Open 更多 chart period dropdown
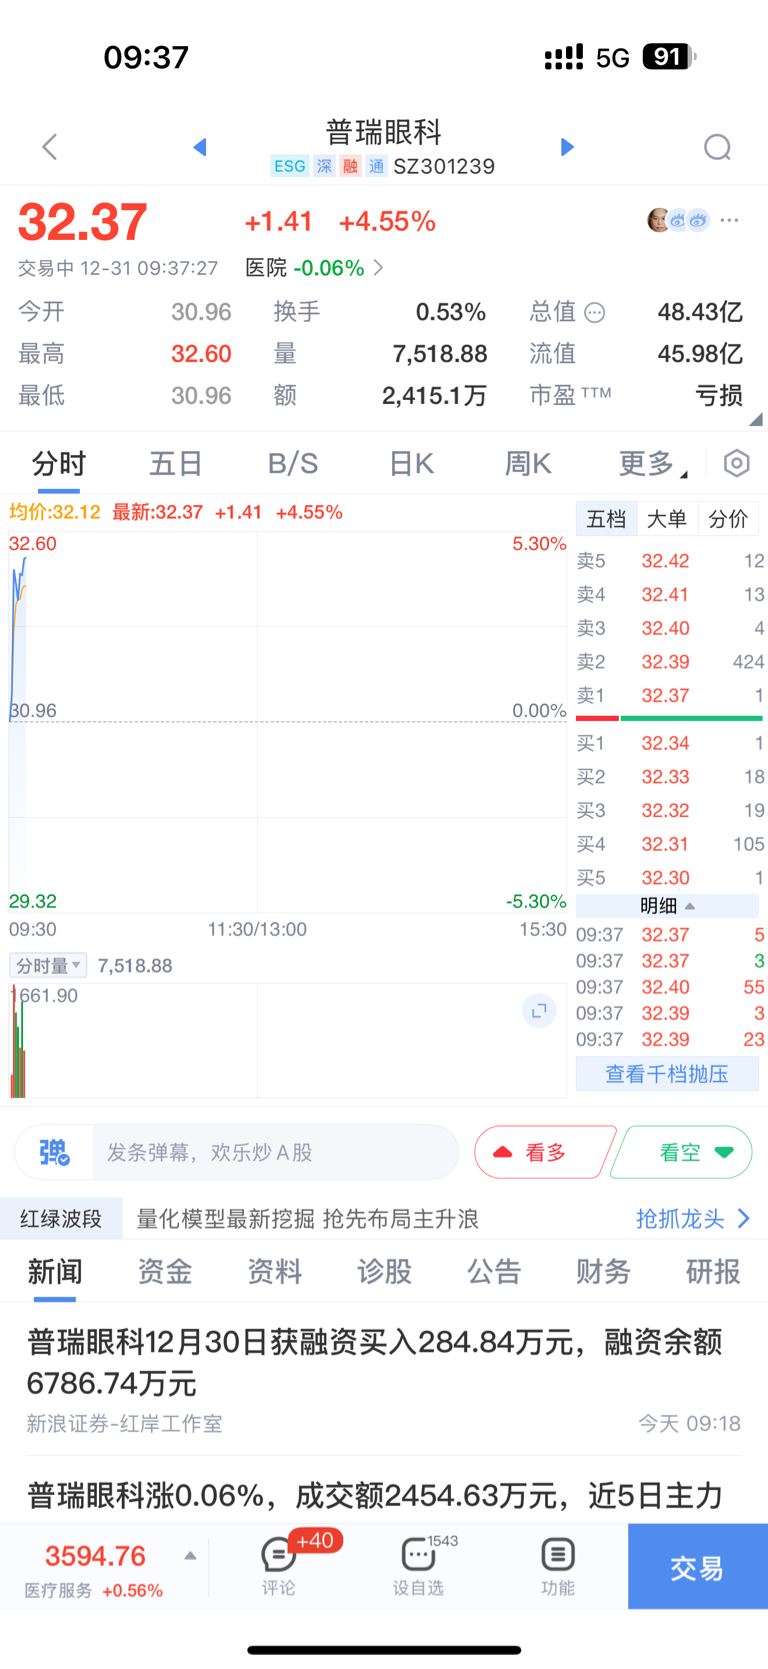The image size is (768, 1669). (x=653, y=464)
